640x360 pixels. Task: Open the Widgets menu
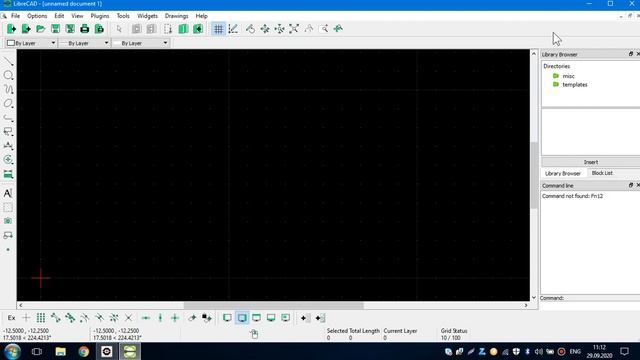coord(147,16)
